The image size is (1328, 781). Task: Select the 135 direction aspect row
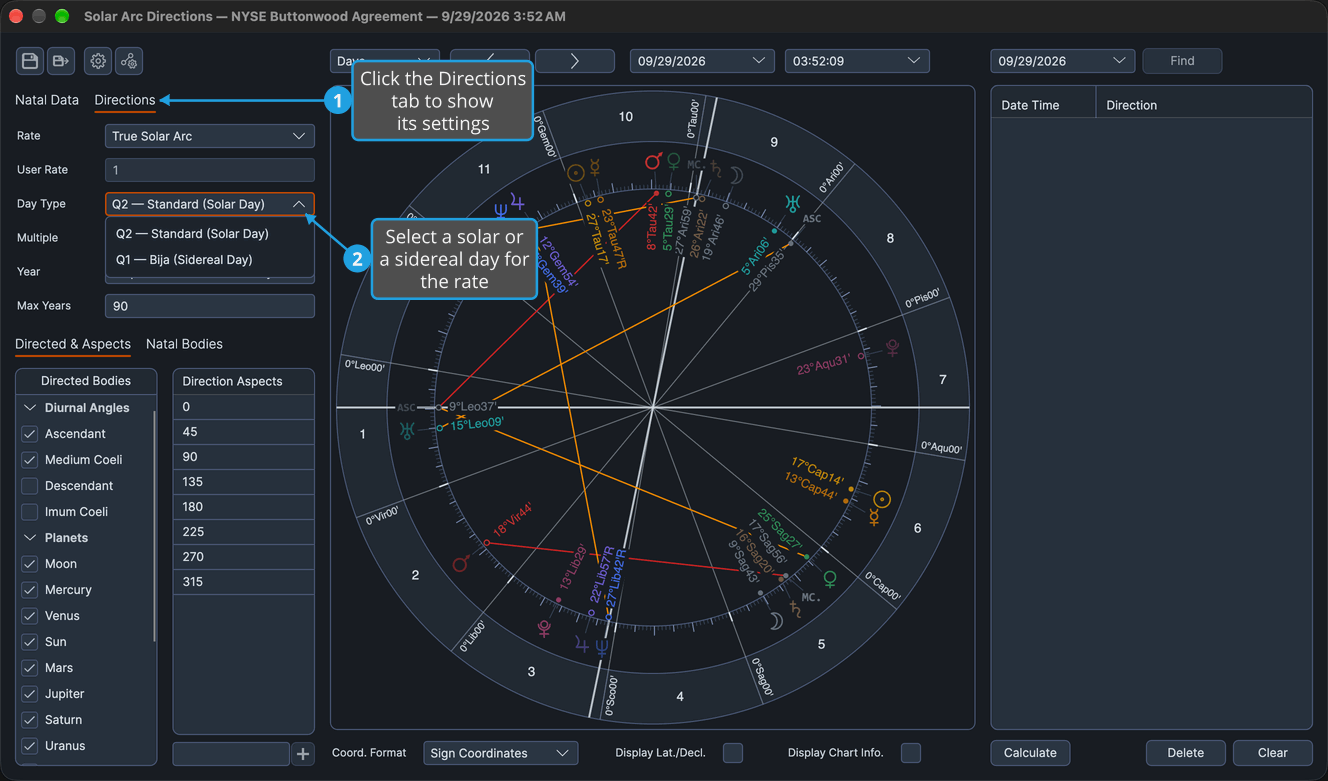coord(244,482)
